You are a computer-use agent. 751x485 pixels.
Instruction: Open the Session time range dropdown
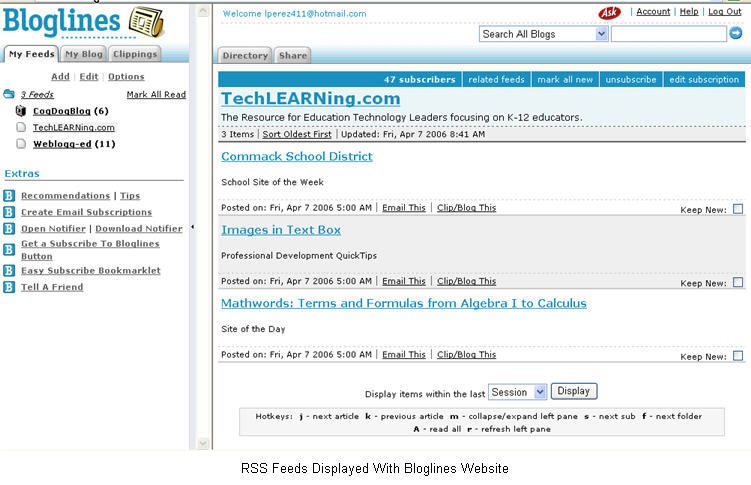[x=517, y=392]
